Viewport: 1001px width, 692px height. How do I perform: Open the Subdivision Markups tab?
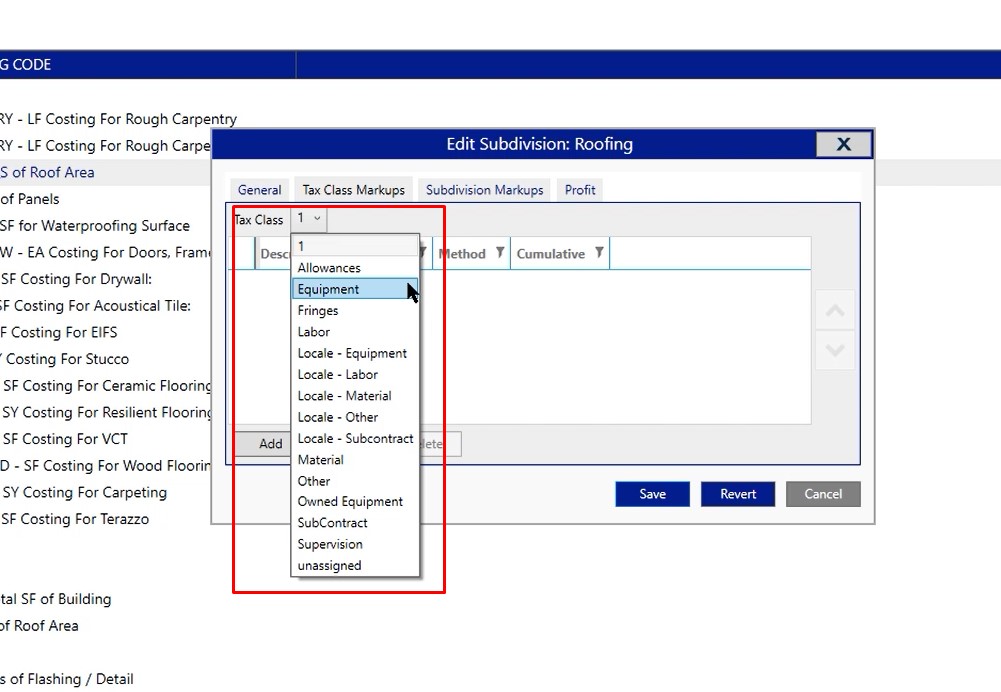point(484,190)
